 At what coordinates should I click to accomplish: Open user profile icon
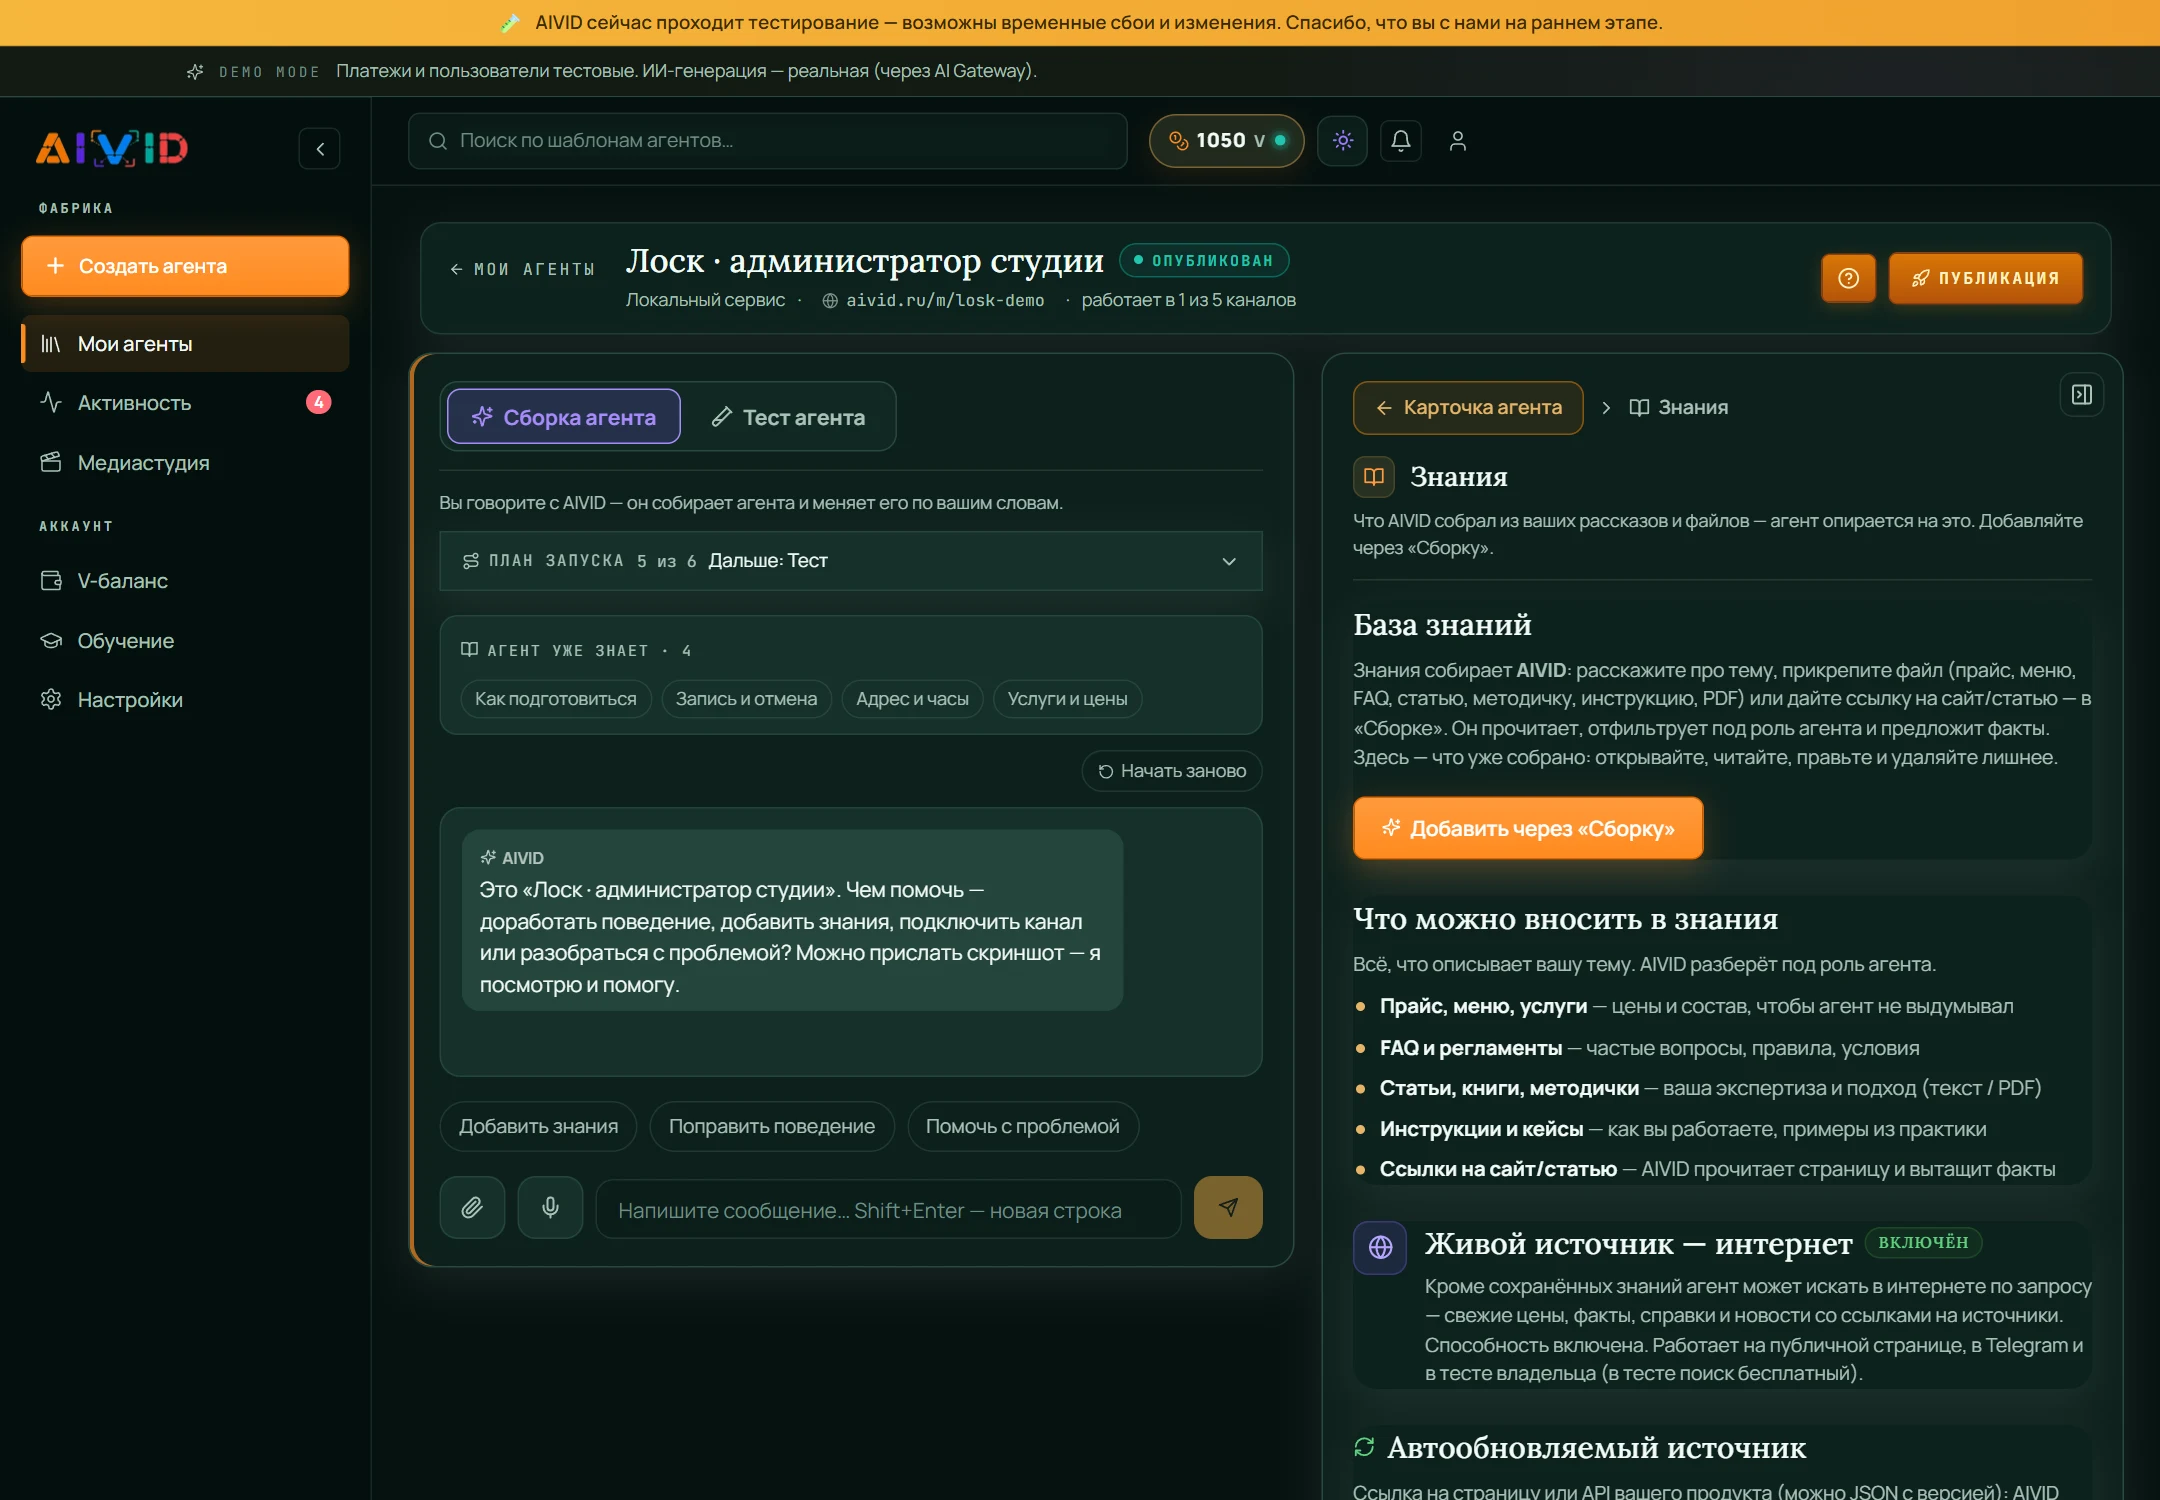[x=1458, y=141]
